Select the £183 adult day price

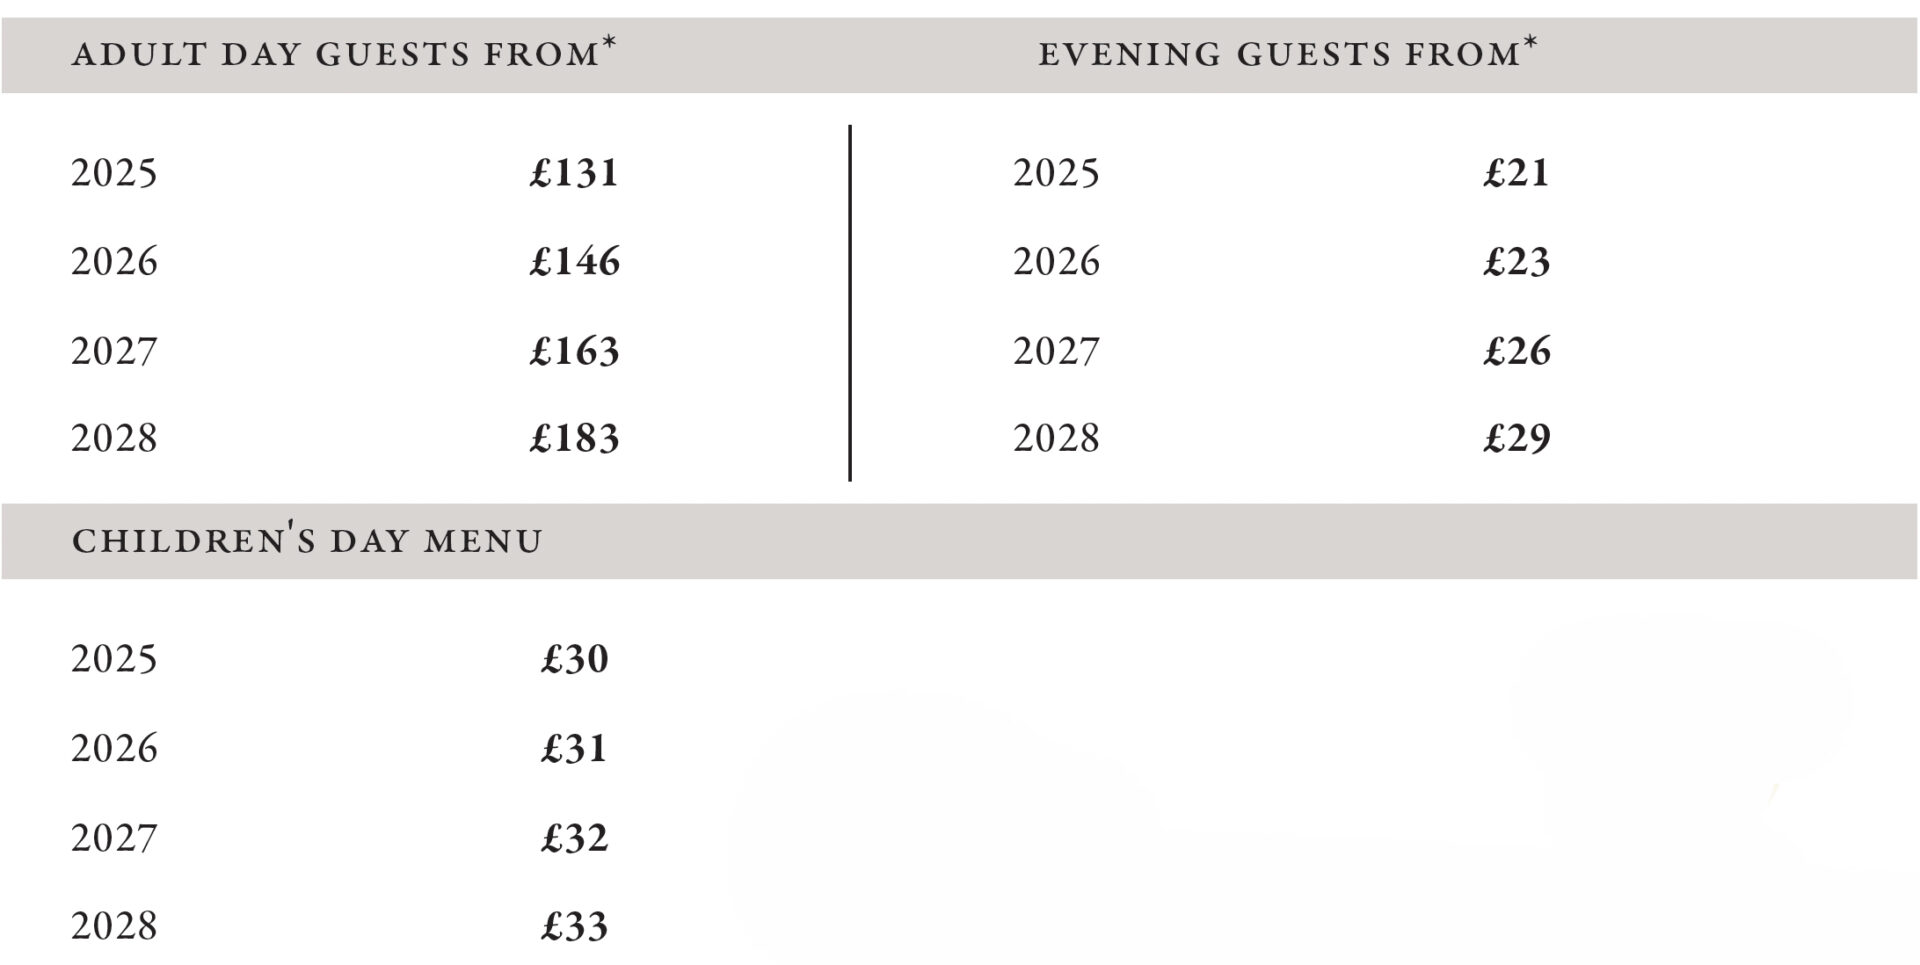pyautogui.click(x=575, y=438)
